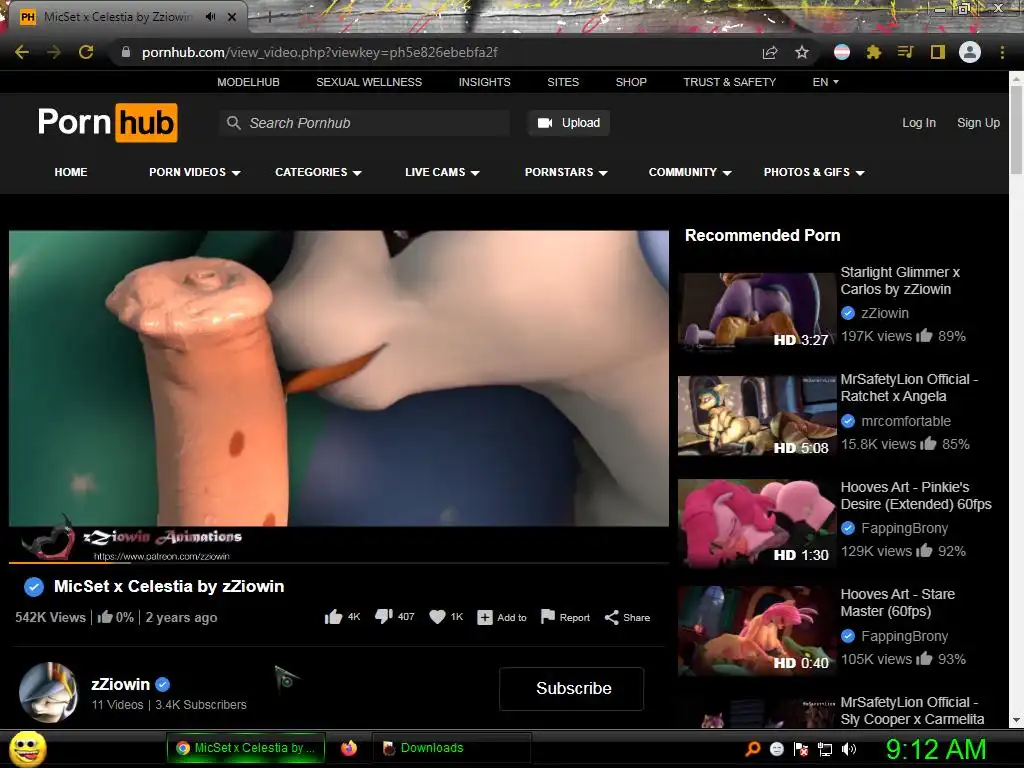Click the site logo in the header
The height and width of the screenshot is (768, 1024).
click(108, 122)
